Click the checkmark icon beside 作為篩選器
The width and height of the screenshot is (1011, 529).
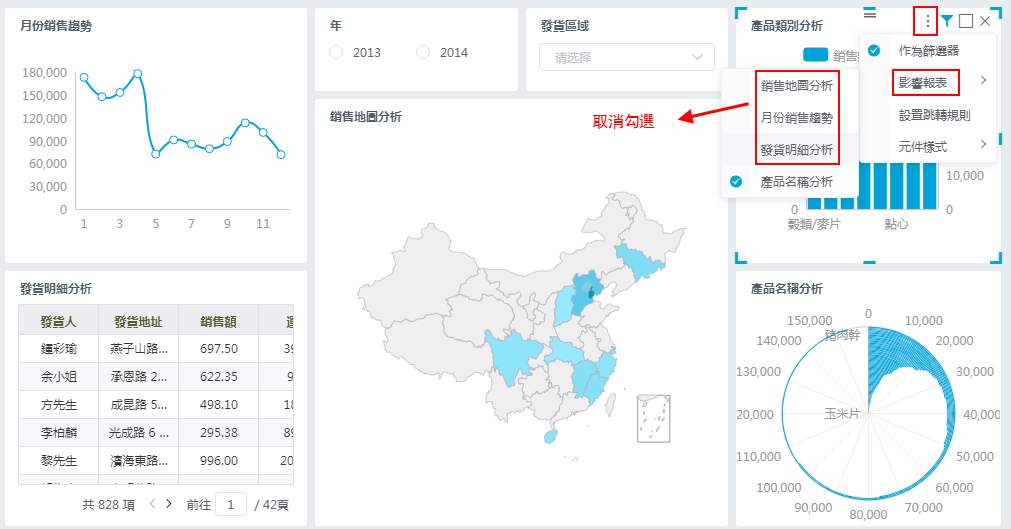click(874, 50)
